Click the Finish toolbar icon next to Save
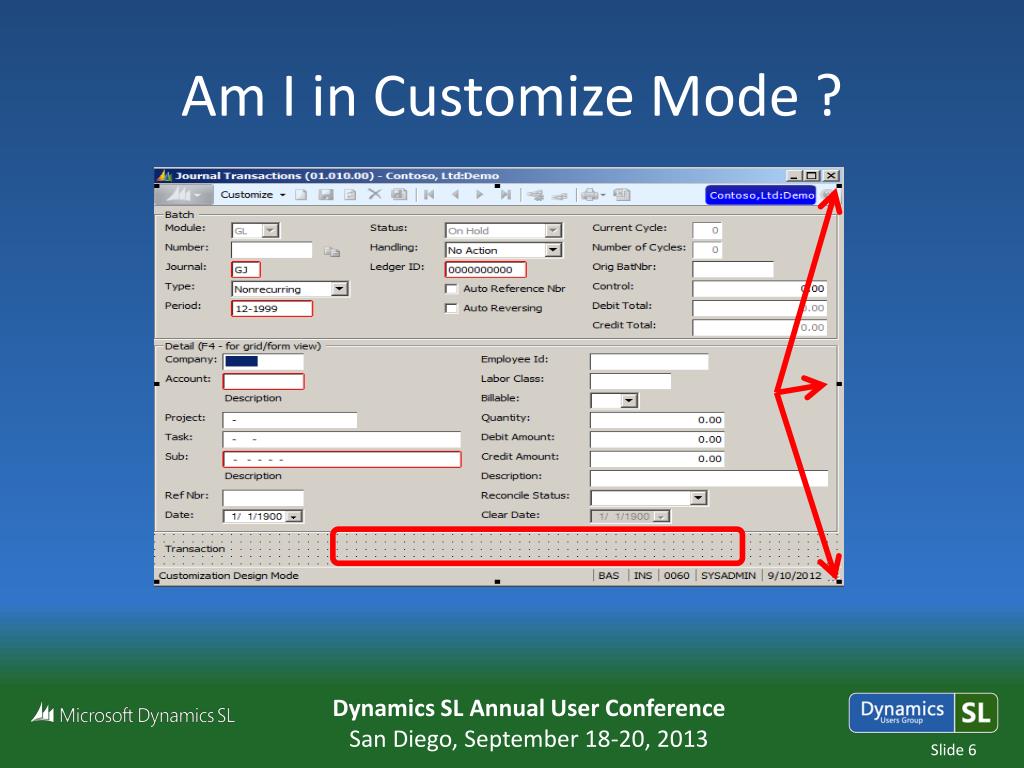1024x768 pixels. (x=350, y=195)
